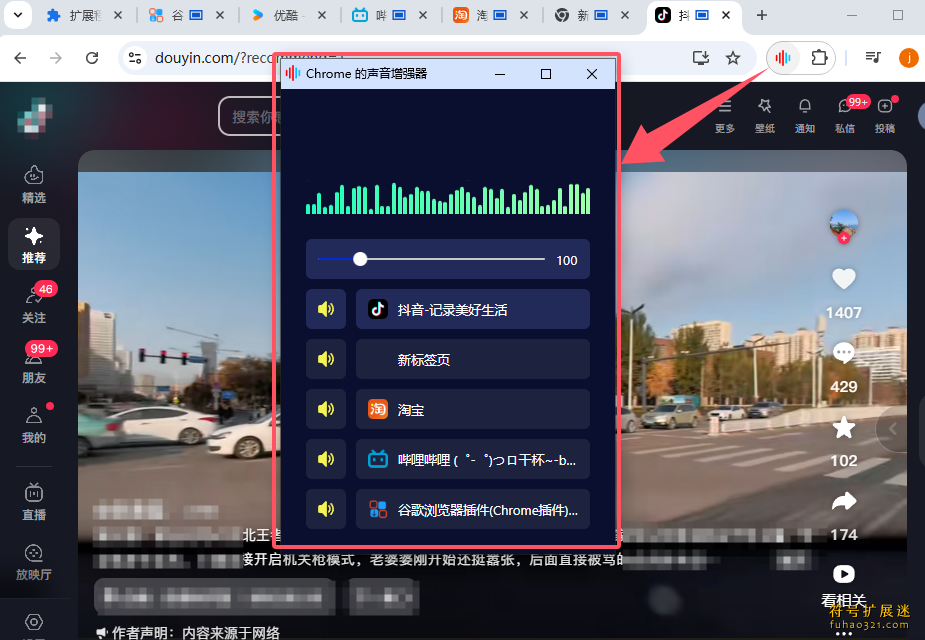Open the video author's avatar
This screenshot has width=925, height=640.
[844, 224]
